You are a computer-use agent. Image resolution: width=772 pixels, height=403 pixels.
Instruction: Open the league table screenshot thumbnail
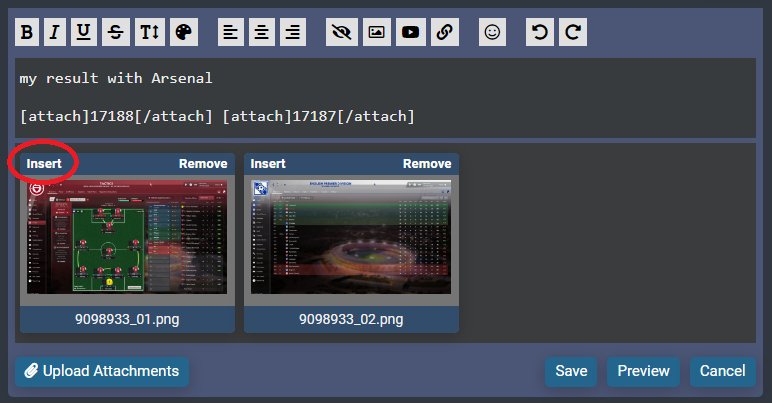pyautogui.click(x=351, y=237)
